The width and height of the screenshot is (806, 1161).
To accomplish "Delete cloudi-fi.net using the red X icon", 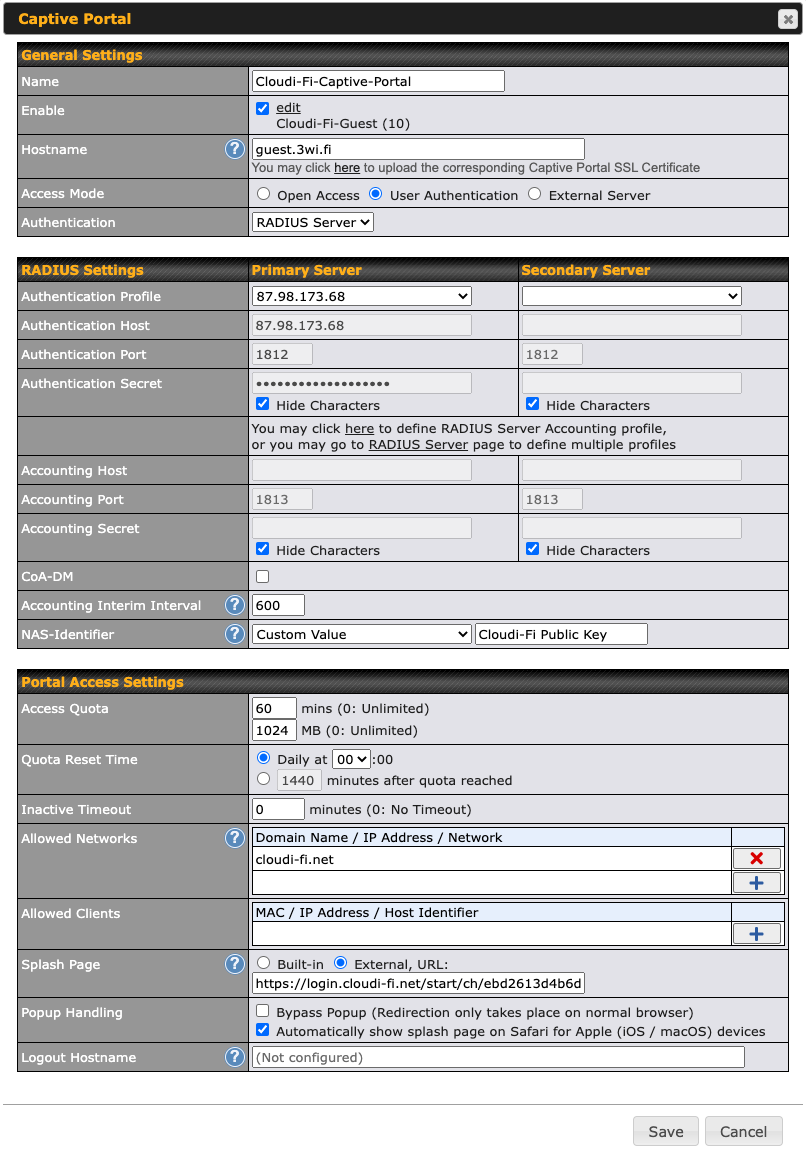I will pyautogui.click(x=757, y=858).
